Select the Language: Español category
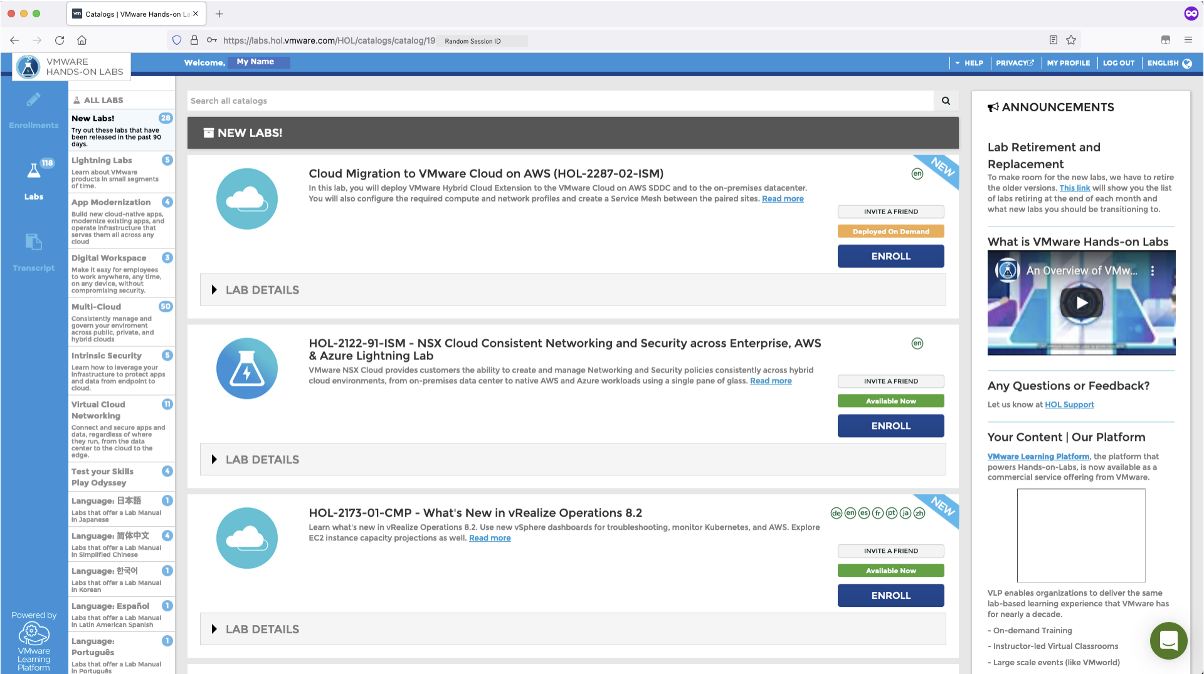This screenshot has height=674, width=1204. (x=121, y=615)
